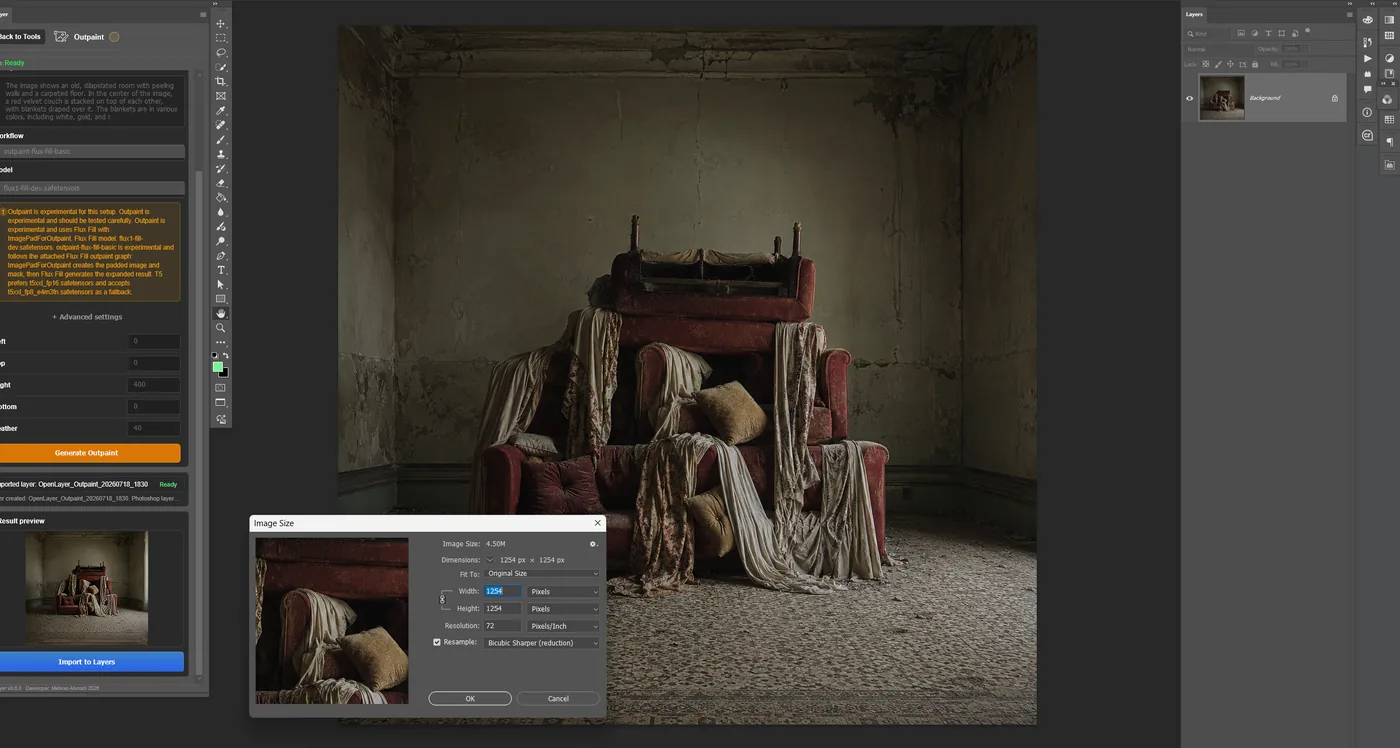Select the Eyedropper tool
Image resolution: width=1400 pixels, height=748 pixels.
click(x=221, y=110)
